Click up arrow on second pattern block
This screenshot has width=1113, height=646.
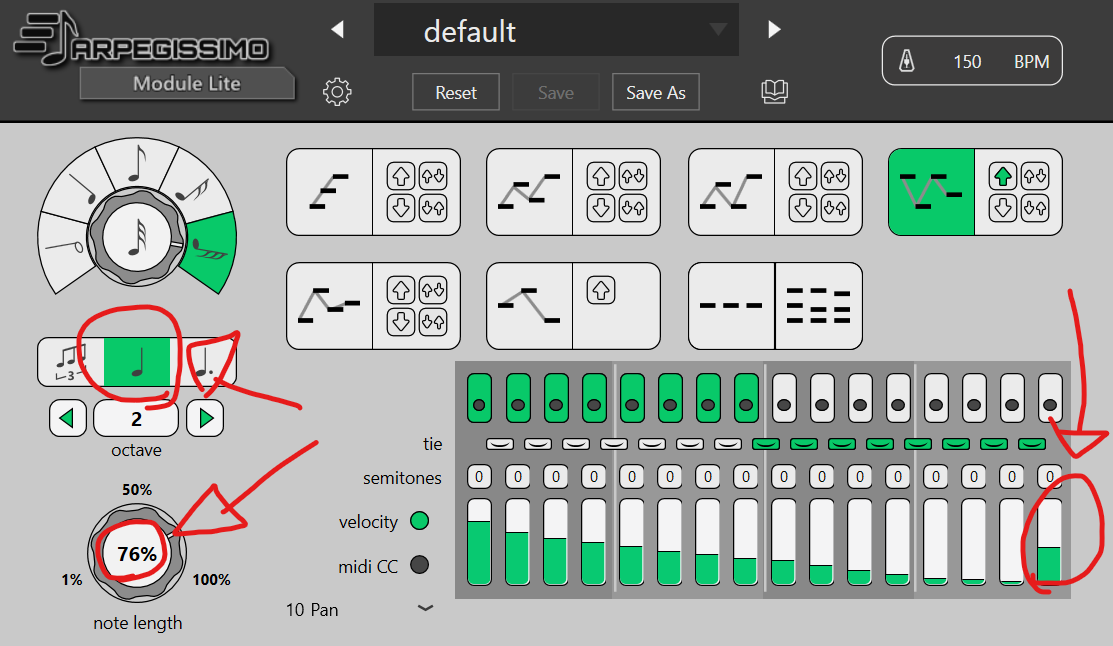(x=601, y=176)
